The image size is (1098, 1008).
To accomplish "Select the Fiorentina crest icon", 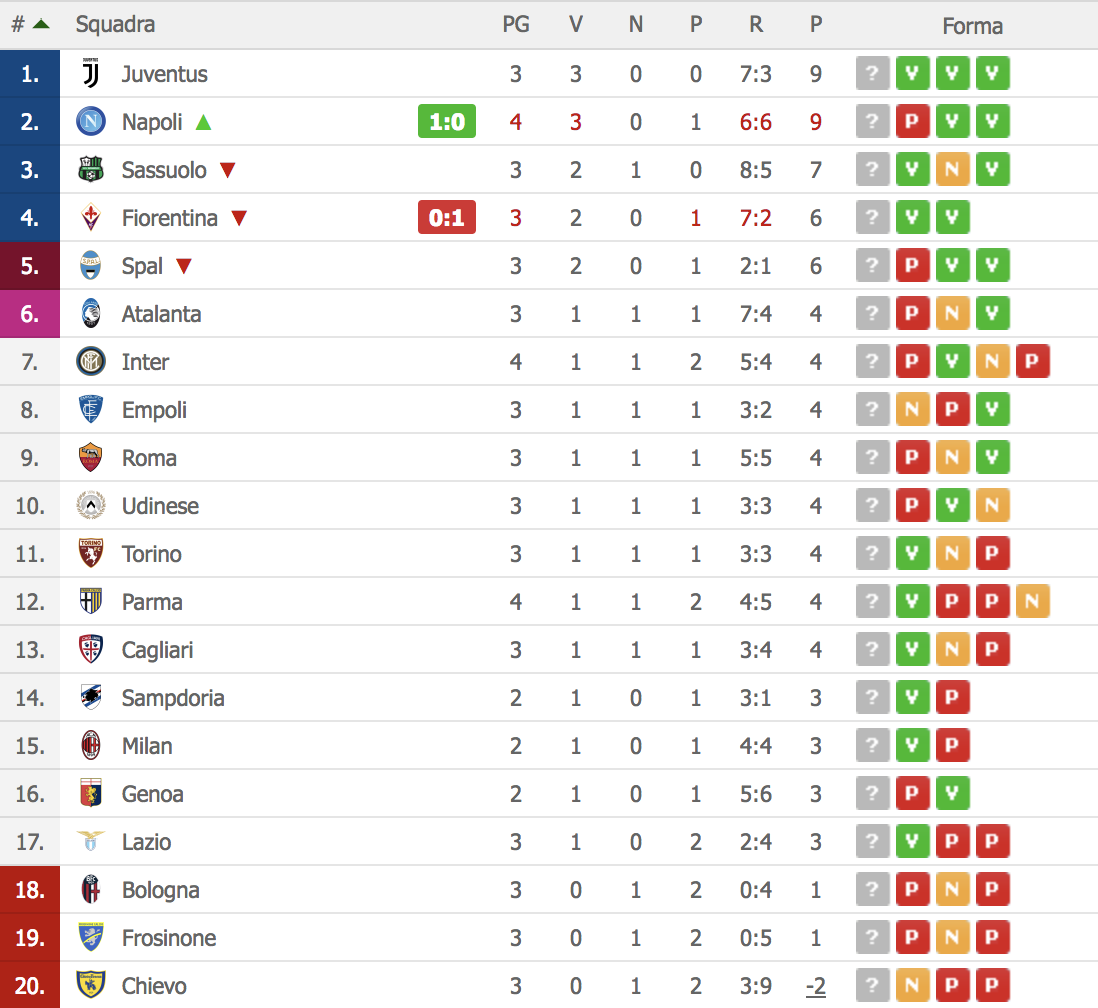I will (x=90, y=217).
